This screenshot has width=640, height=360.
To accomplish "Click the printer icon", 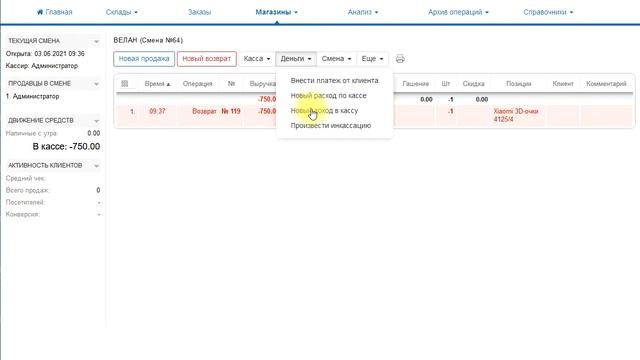I will tap(400, 59).
